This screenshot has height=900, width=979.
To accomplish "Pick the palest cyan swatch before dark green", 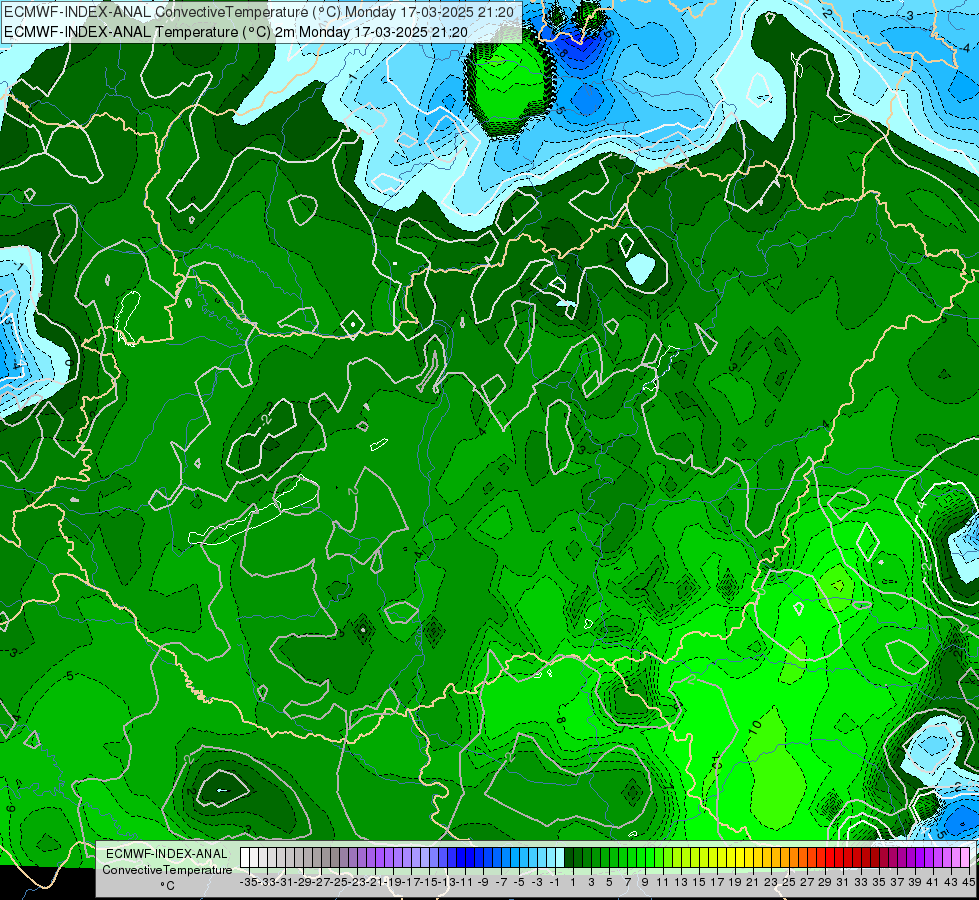I will [x=560, y=857].
